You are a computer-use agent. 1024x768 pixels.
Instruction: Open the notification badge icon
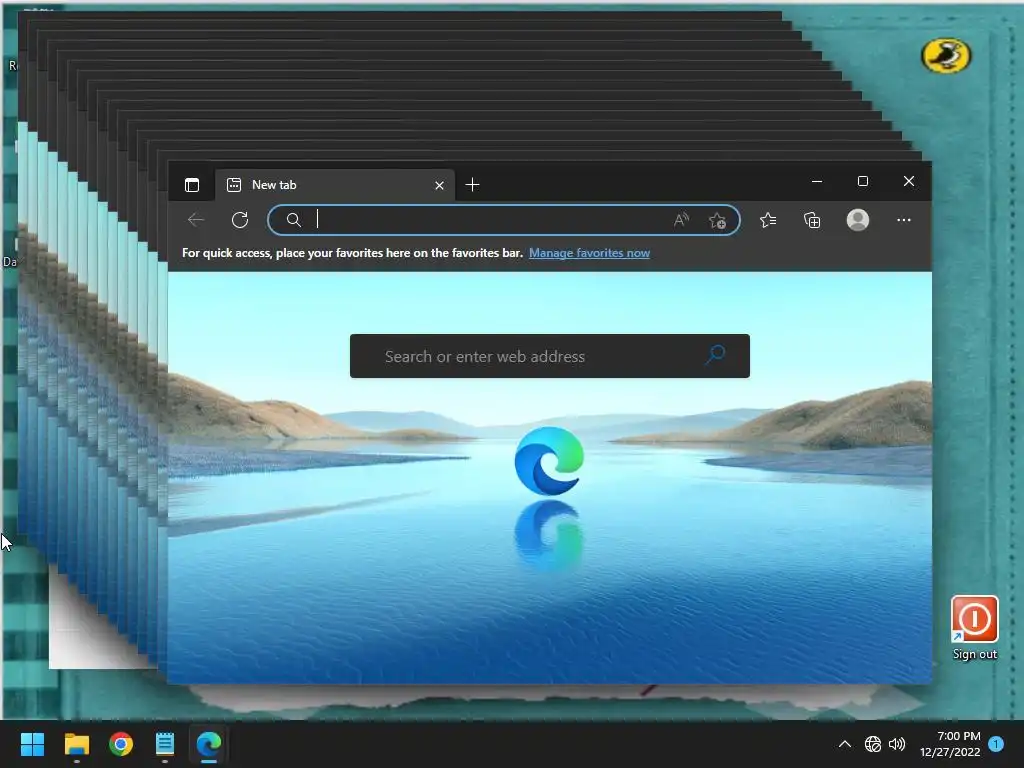point(996,744)
